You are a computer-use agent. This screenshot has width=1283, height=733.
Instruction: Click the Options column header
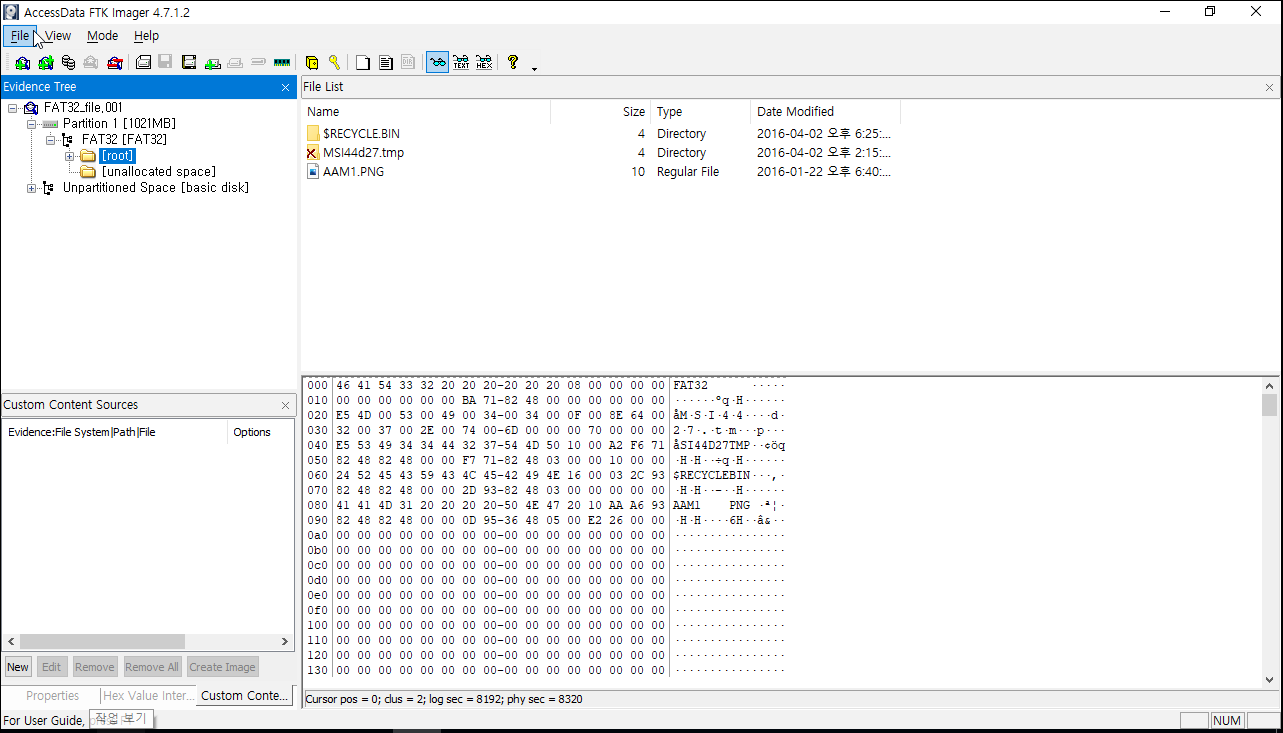[x=260, y=432]
